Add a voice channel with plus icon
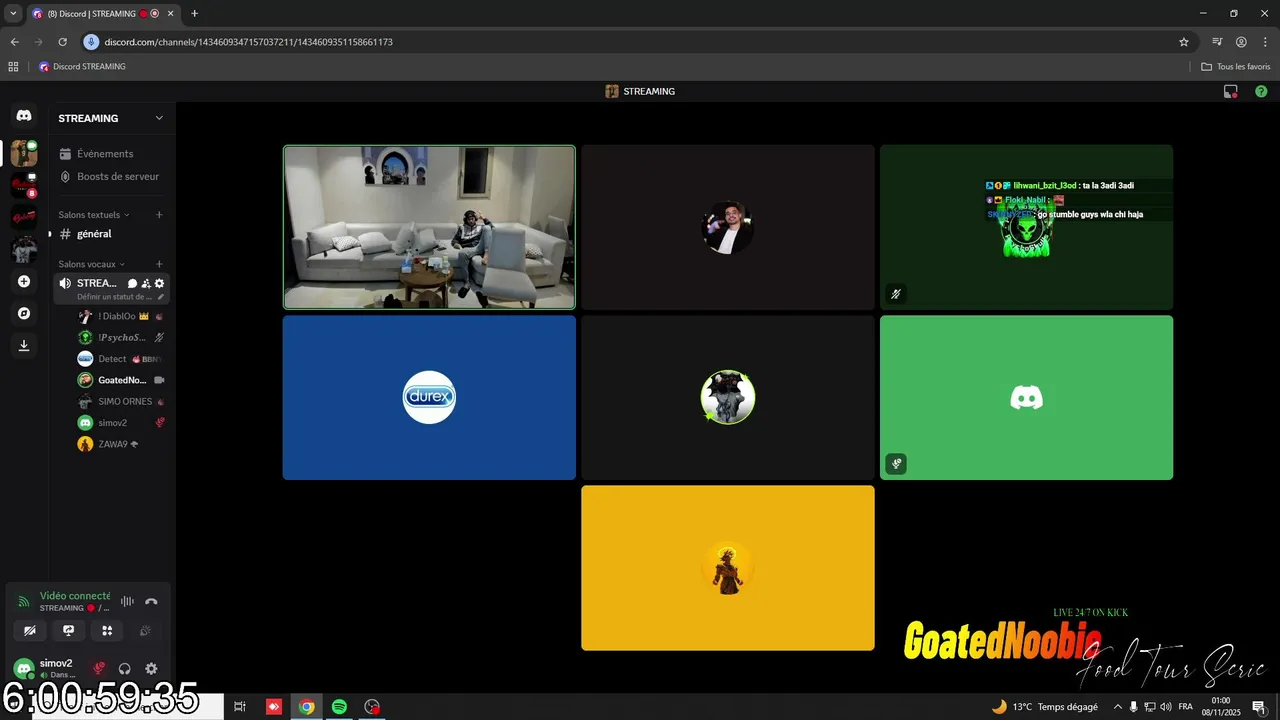The height and width of the screenshot is (720, 1280). click(x=159, y=264)
